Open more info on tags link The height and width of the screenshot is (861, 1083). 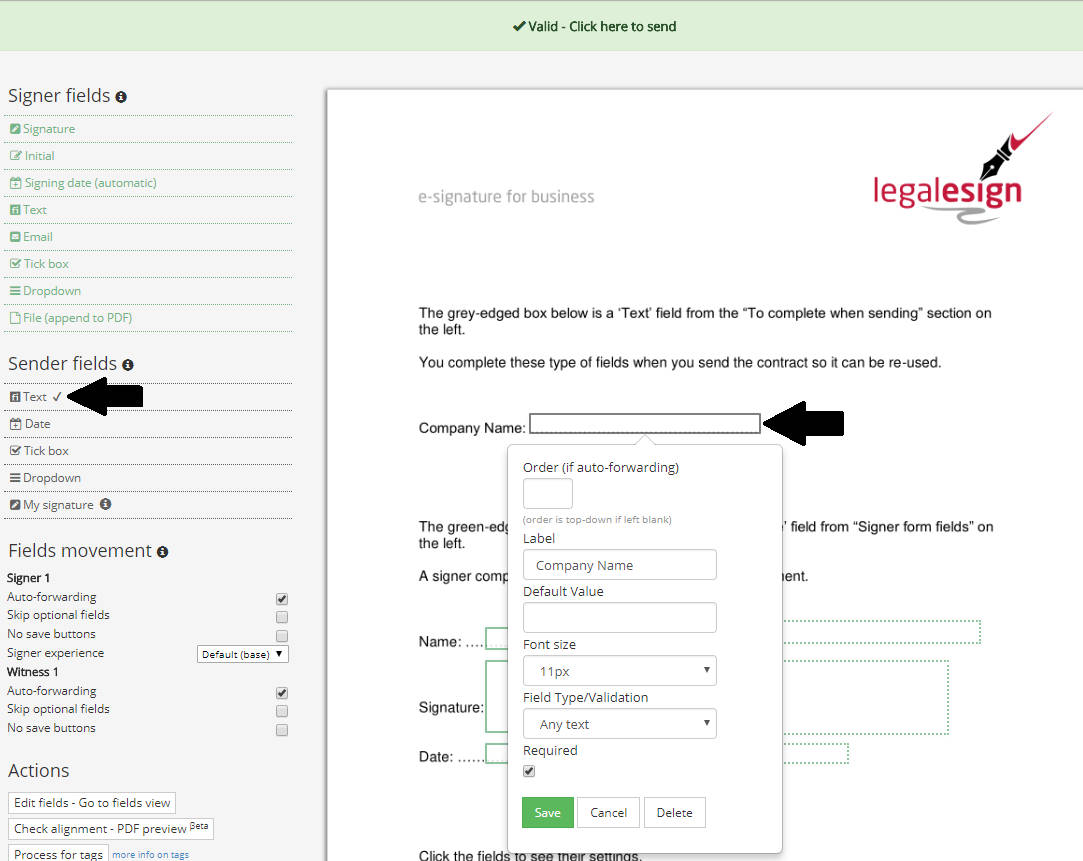(151, 855)
